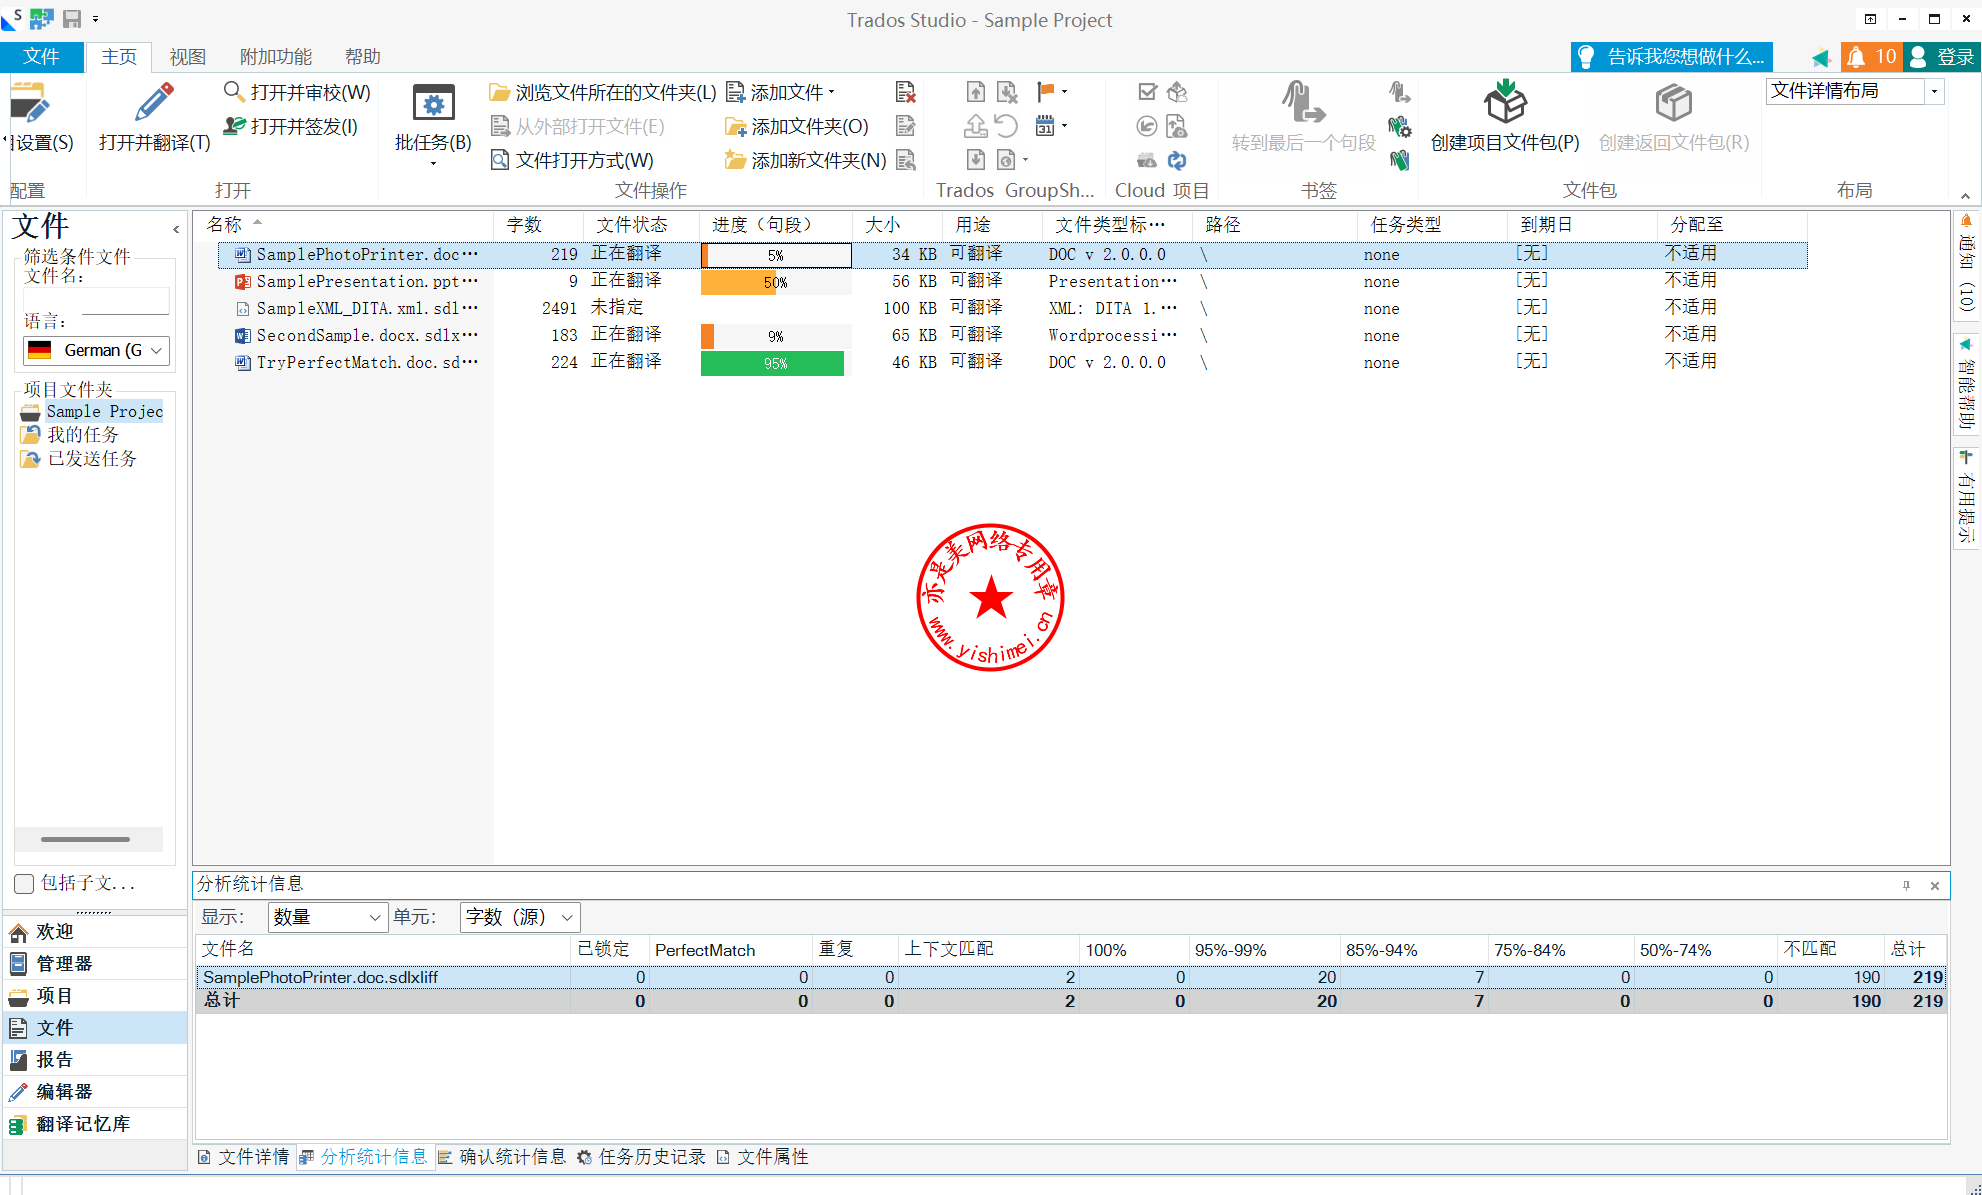Click Create Project Package box icon
Screen dimensions: 1982x1195
(x=1504, y=103)
